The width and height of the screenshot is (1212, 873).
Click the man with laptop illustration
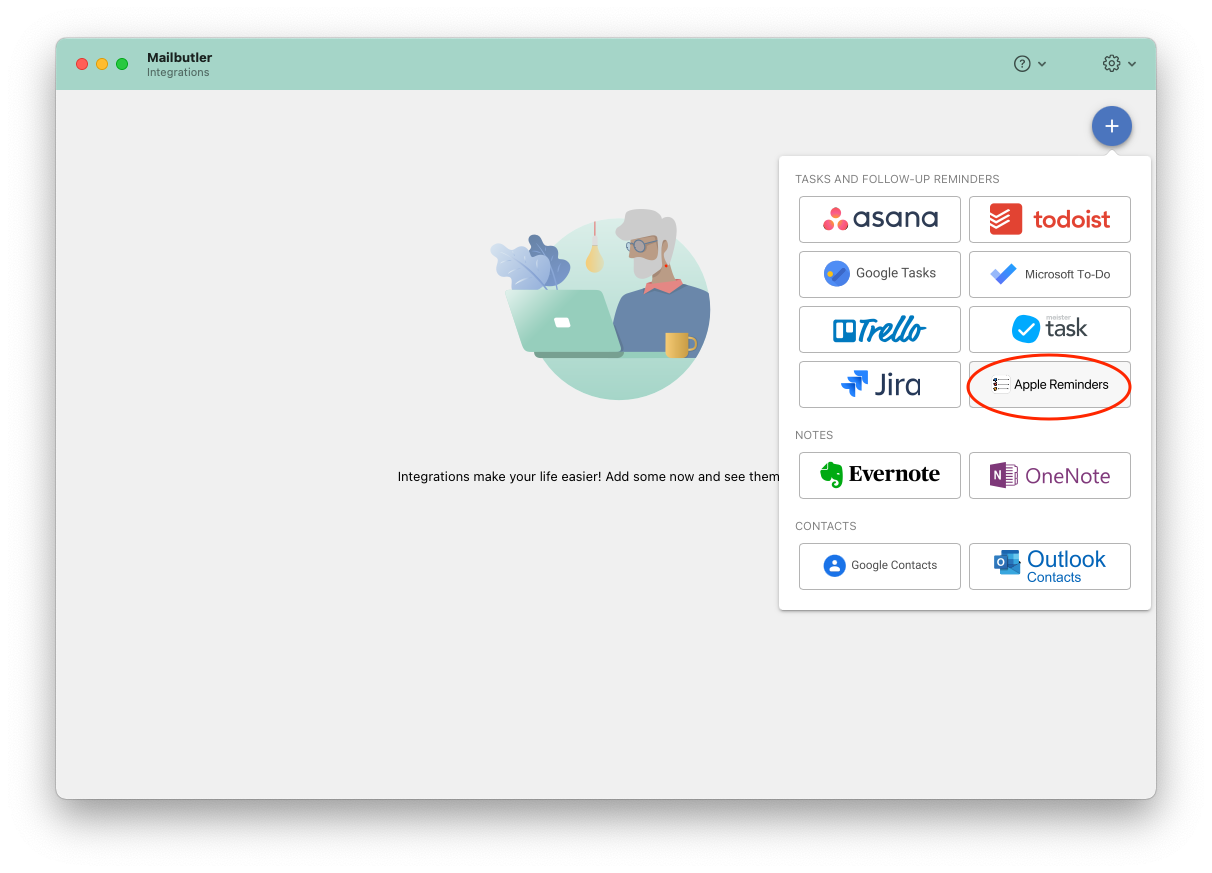[602, 304]
